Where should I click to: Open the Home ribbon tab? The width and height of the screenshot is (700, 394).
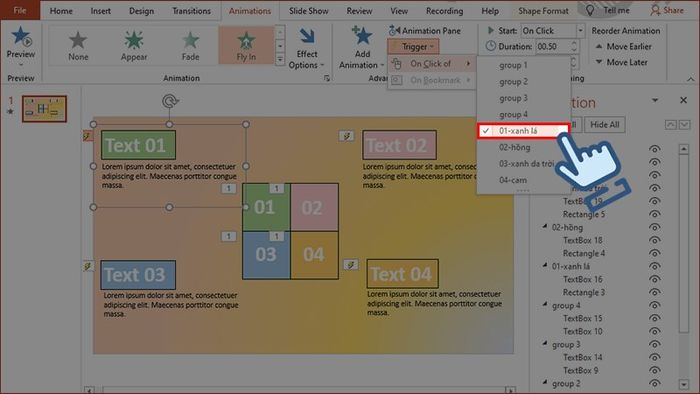click(x=61, y=11)
